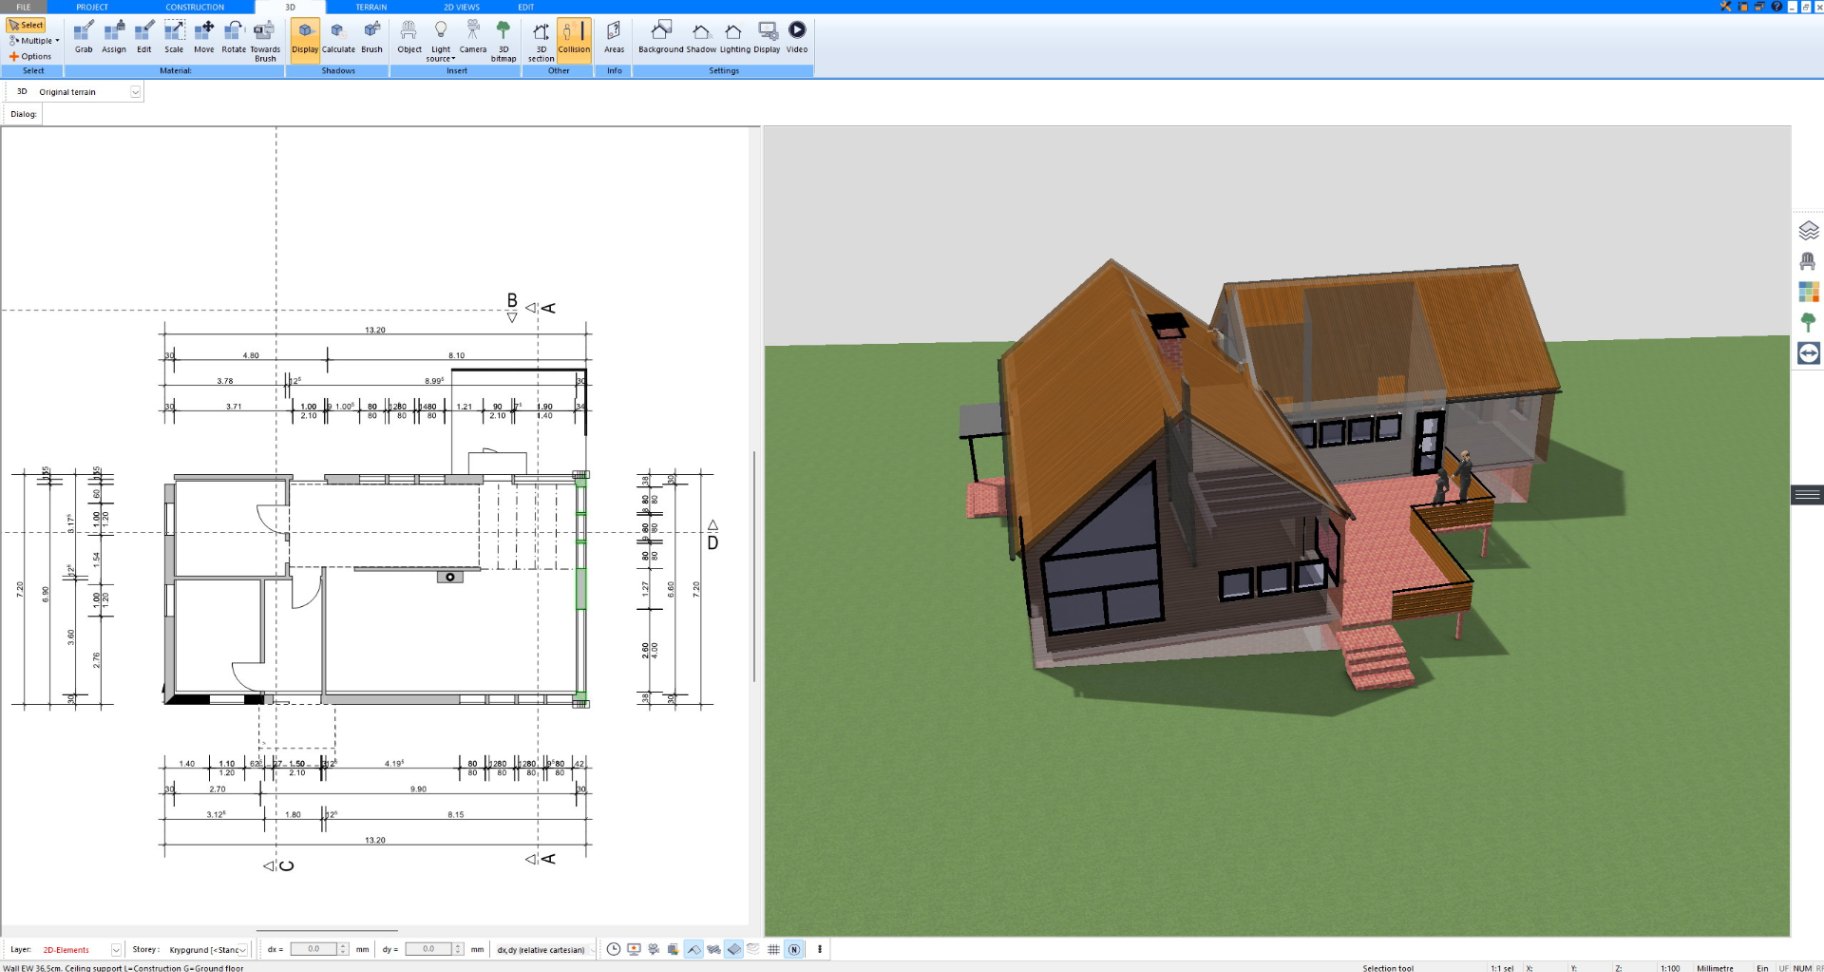Screen dimensions: 1824x972
Task: Activate the Move material tool
Action: coord(204,36)
